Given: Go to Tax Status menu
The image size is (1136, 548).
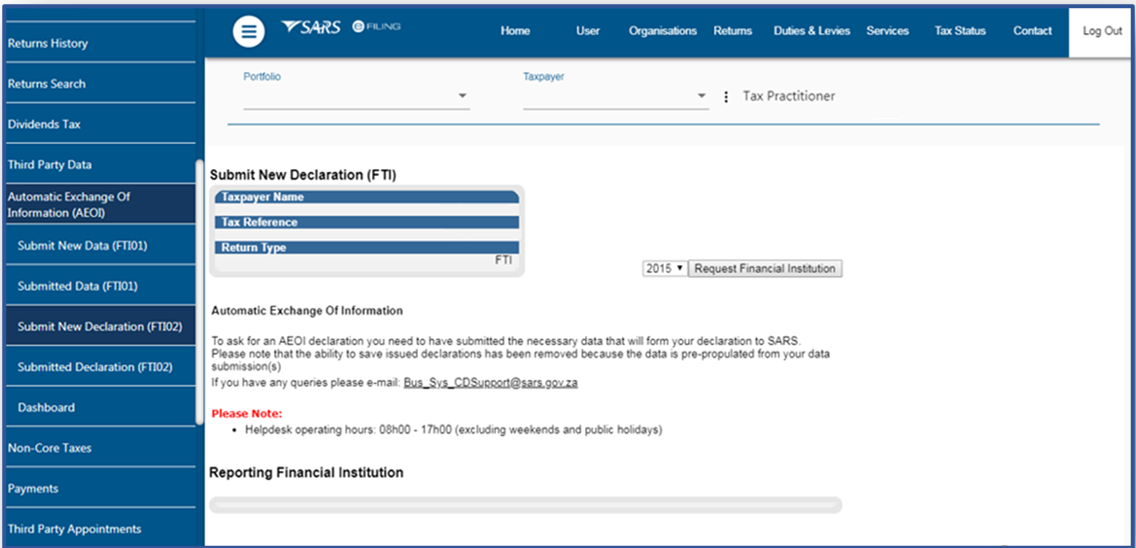Looking at the screenshot, I should tap(959, 31).
